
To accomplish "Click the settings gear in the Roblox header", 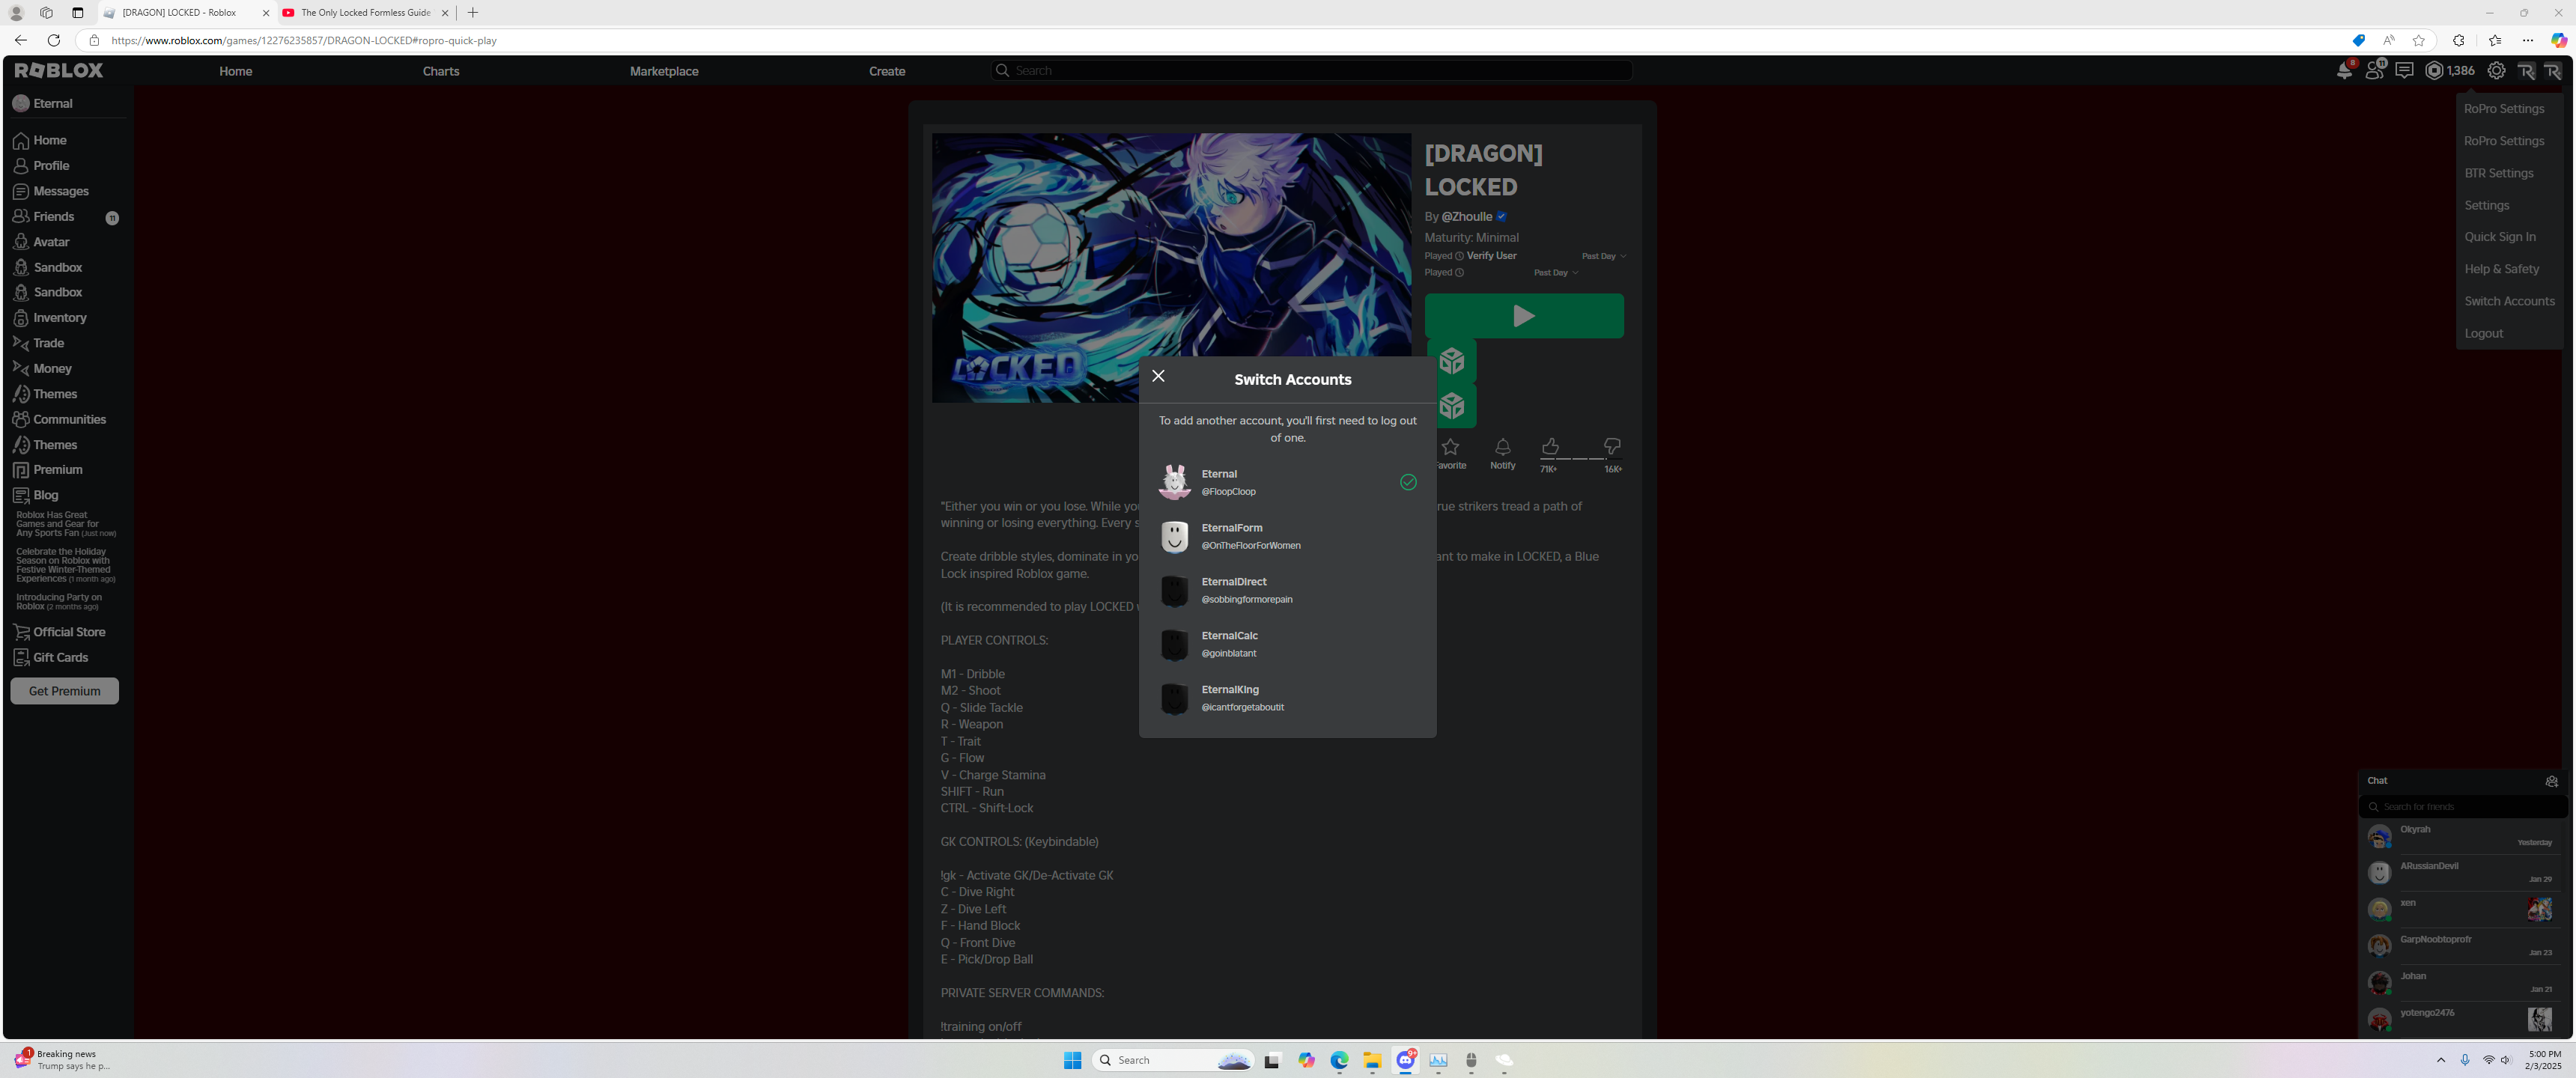I will coord(2497,70).
